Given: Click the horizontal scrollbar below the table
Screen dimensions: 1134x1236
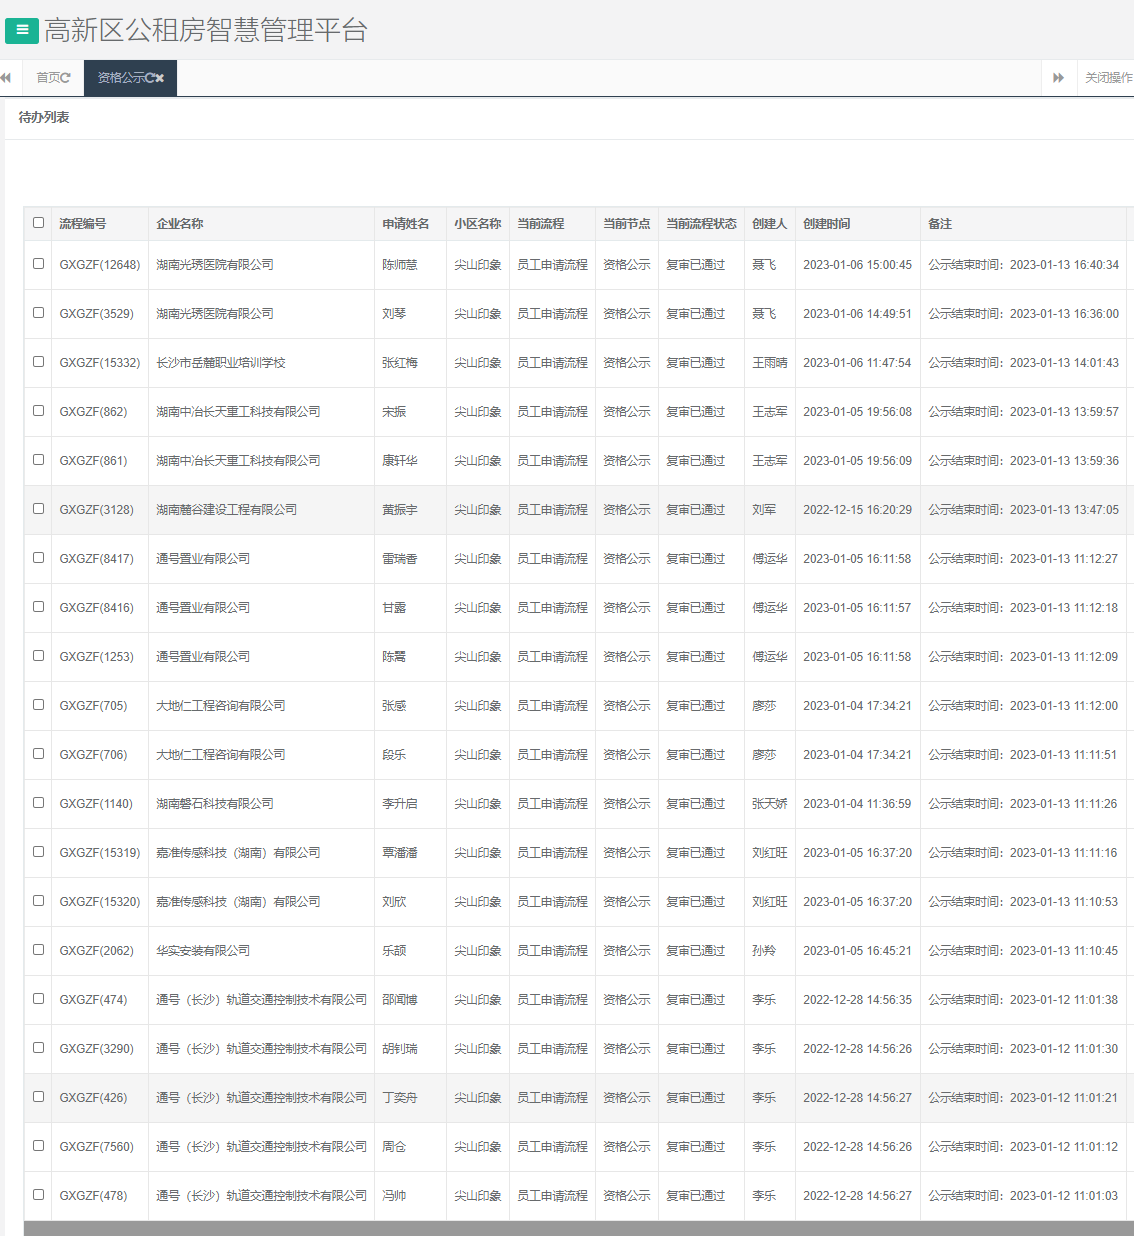Looking at the screenshot, I should [x=578, y=1228].
